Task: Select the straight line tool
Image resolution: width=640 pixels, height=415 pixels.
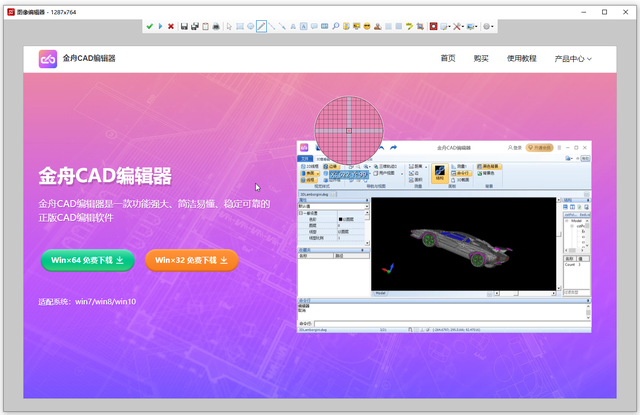Action: (x=272, y=27)
